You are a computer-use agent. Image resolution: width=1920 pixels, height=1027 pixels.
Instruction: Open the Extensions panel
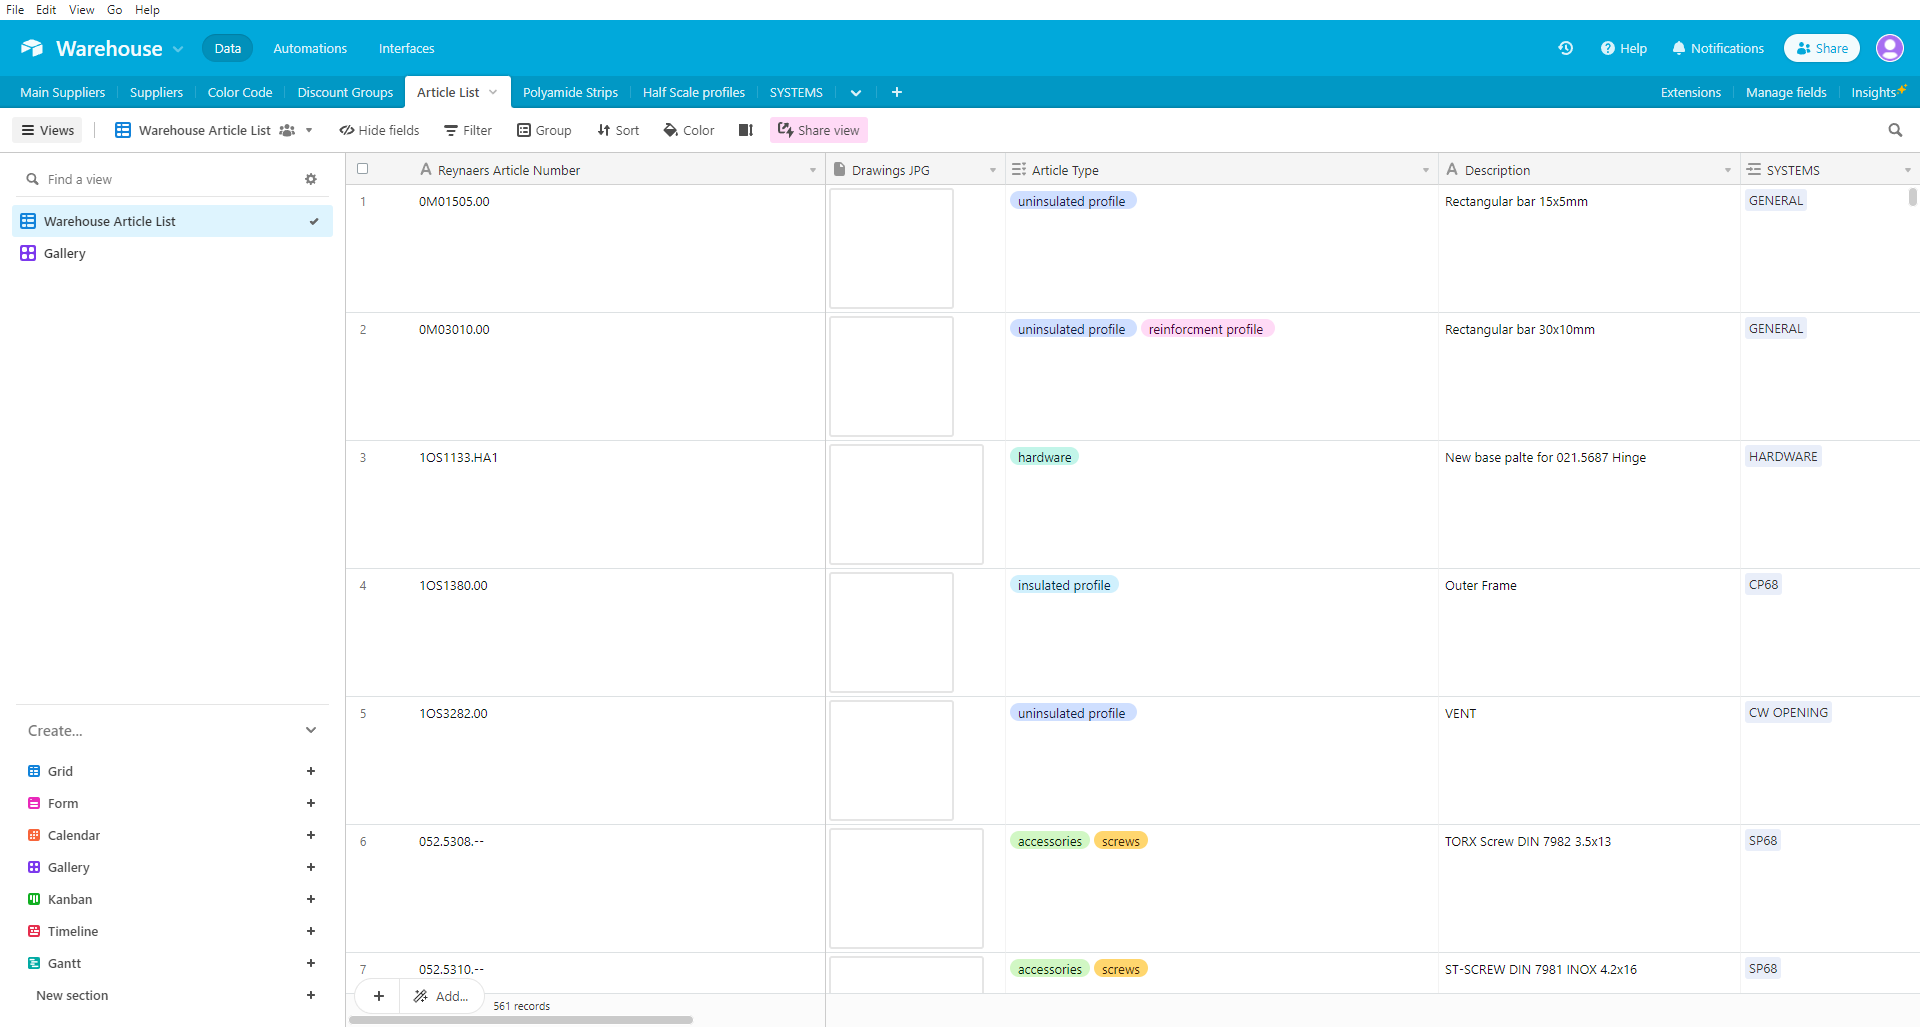[1690, 92]
